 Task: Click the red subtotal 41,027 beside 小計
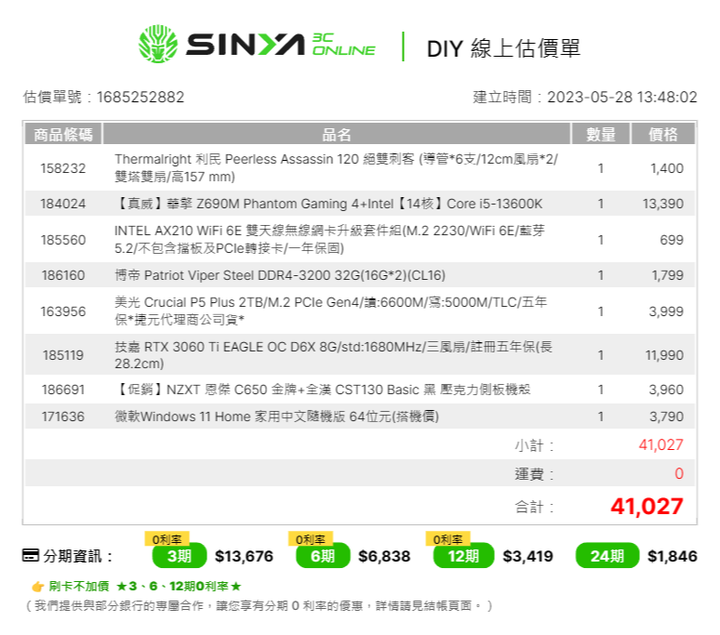point(661,444)
